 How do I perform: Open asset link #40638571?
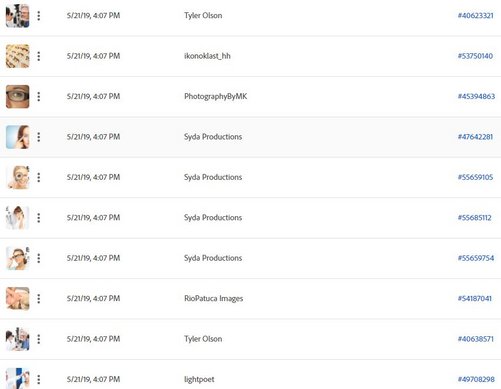(x=475, y=339)
